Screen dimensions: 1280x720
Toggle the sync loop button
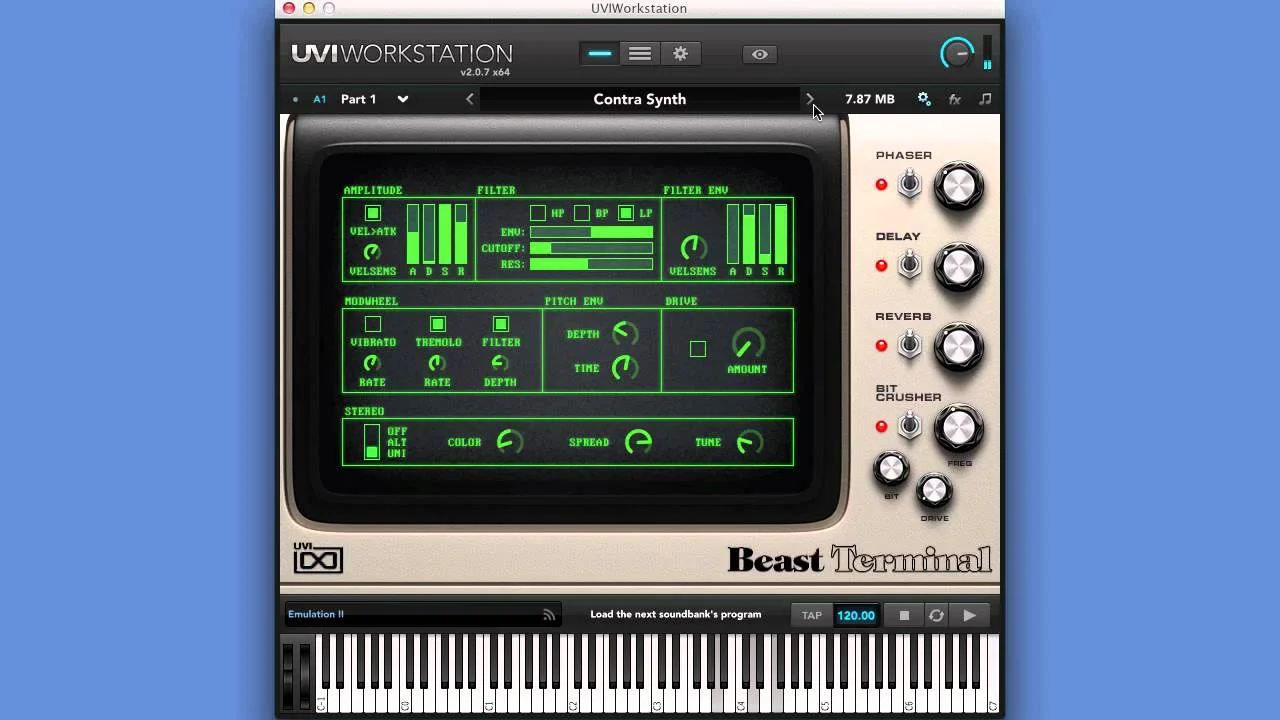click(x=936, y=615)
